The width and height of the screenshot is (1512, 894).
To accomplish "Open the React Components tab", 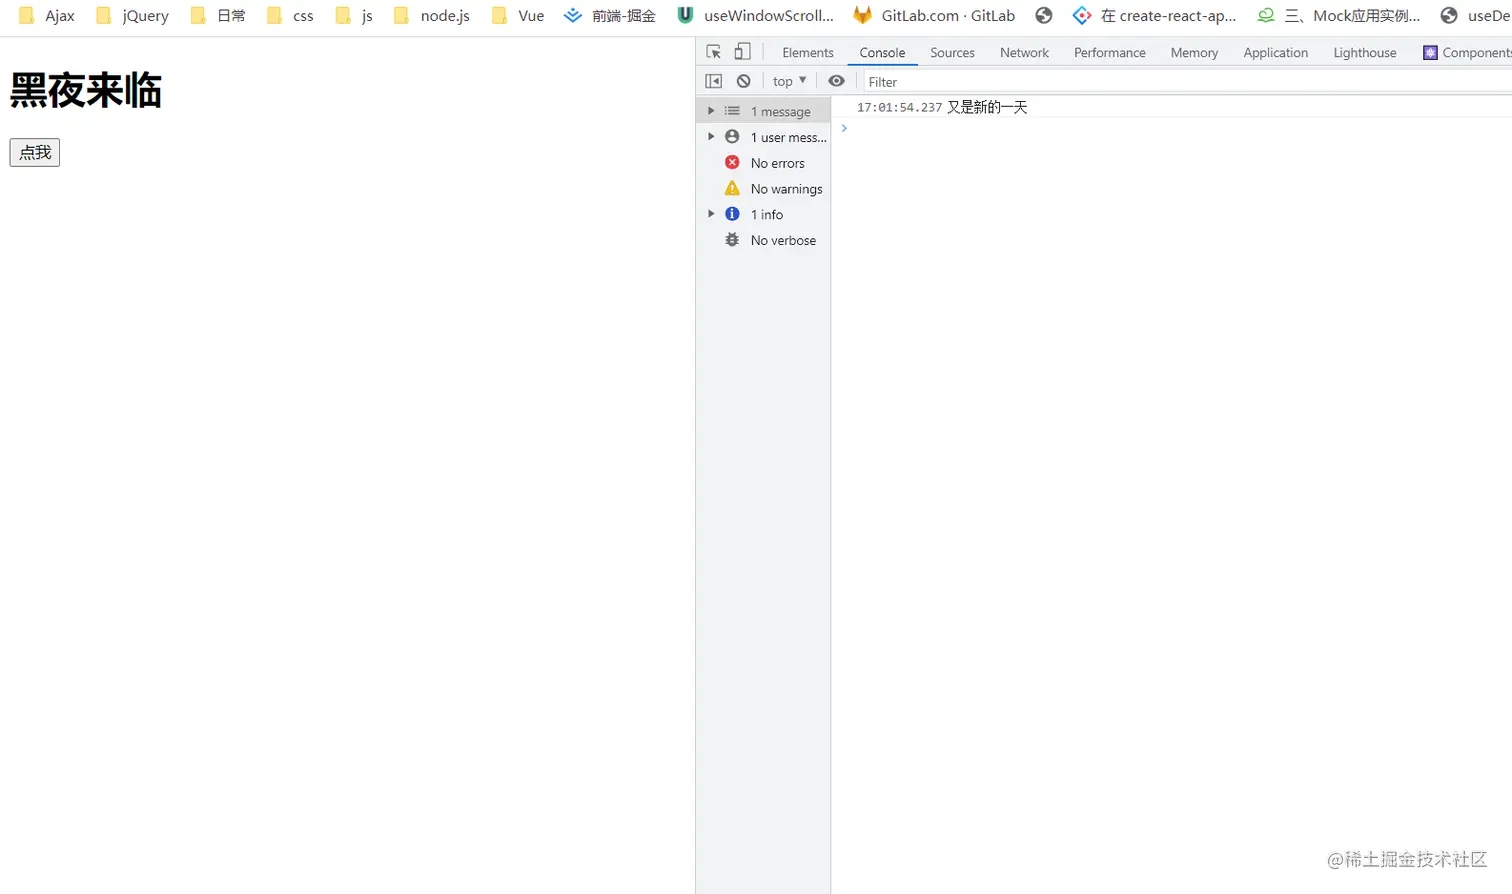I will 1466,53.
